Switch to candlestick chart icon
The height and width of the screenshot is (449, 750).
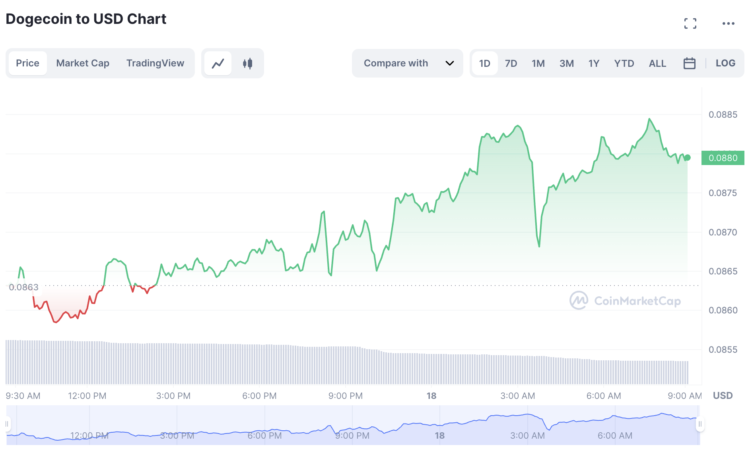pos(247,63)
